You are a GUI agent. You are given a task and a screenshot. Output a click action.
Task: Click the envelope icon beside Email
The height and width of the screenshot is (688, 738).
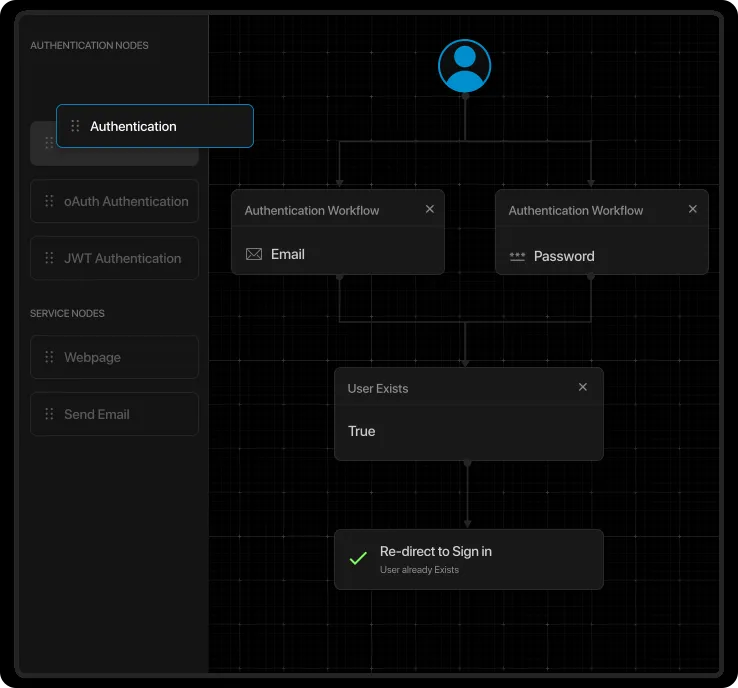[254, 255]
